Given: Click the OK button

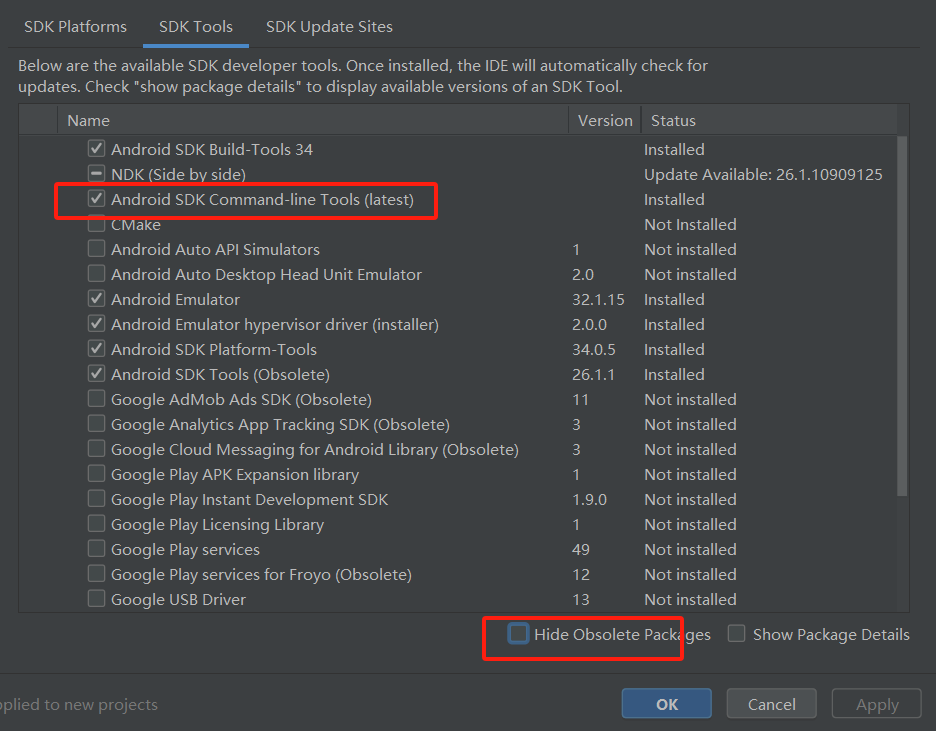Looking at the screenshot, I should (666, 704).
